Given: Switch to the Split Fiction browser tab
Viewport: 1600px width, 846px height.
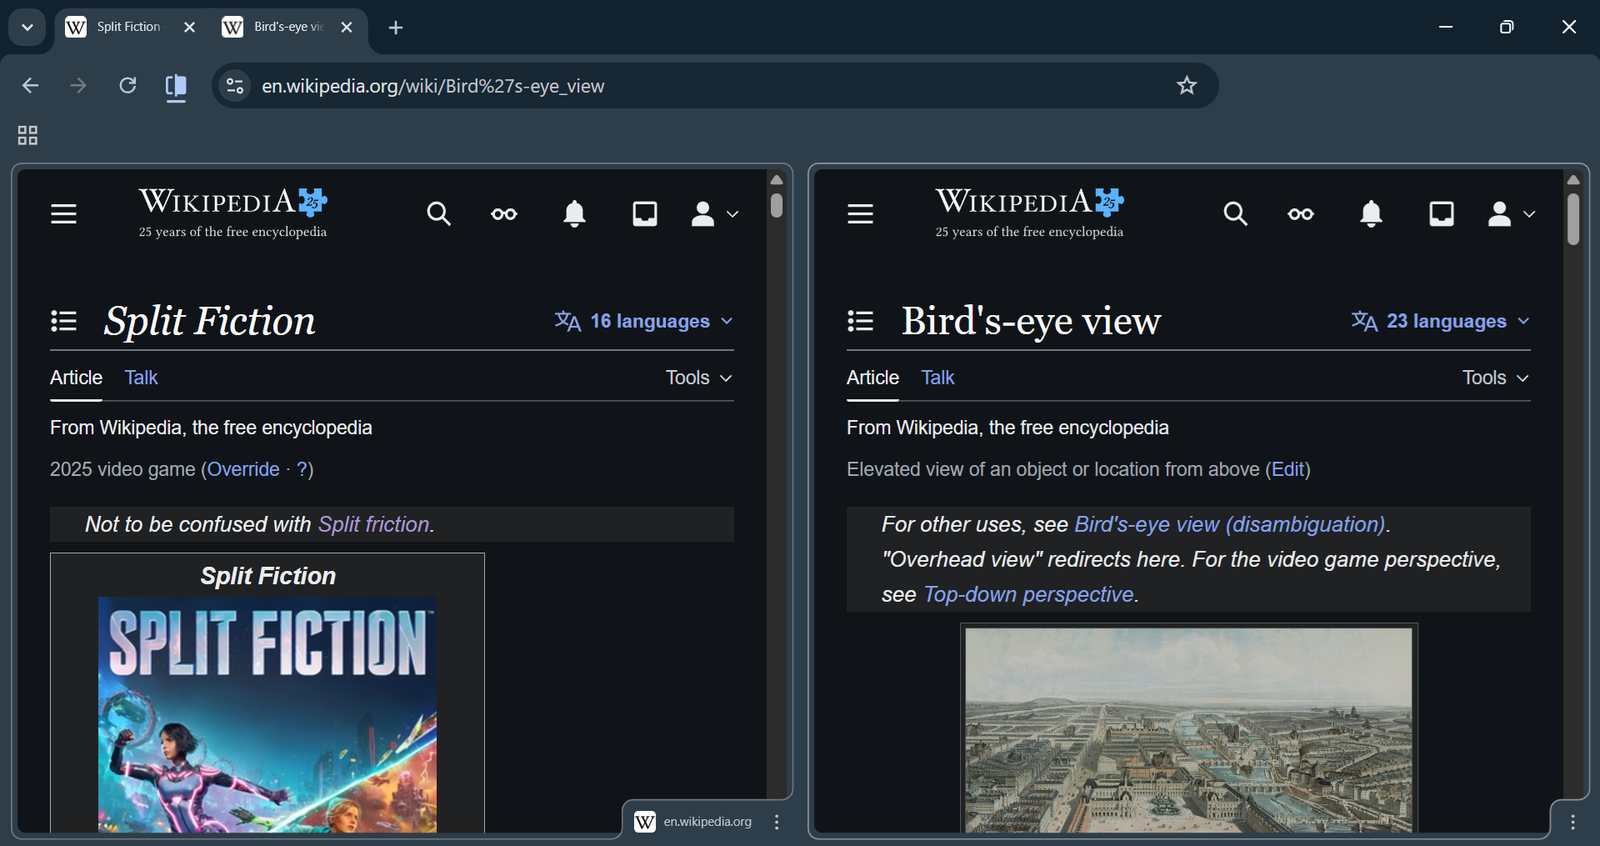Looking at the screenshot, I should tap(129, 27).
